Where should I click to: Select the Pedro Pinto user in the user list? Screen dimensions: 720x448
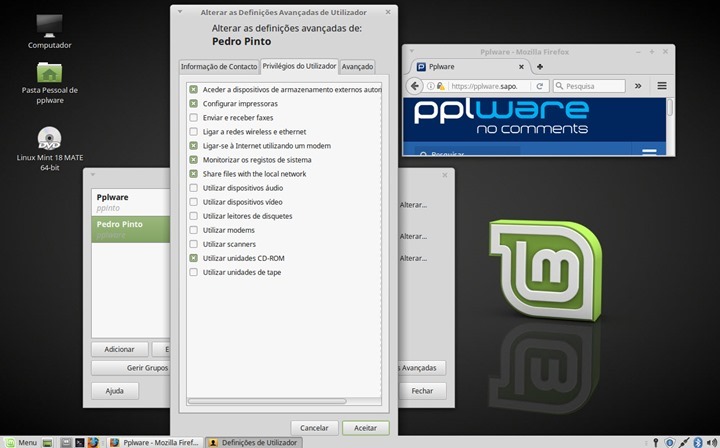coord(130,229)
